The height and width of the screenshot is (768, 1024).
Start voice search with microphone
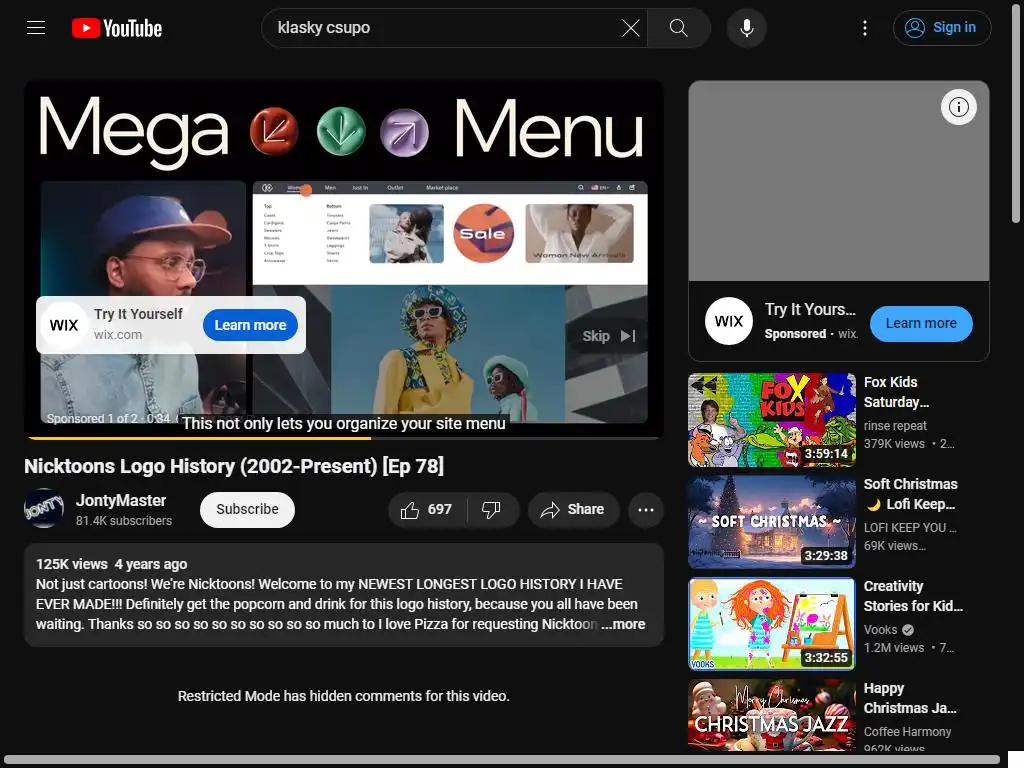pyautogui.click(x=746, y=28)
